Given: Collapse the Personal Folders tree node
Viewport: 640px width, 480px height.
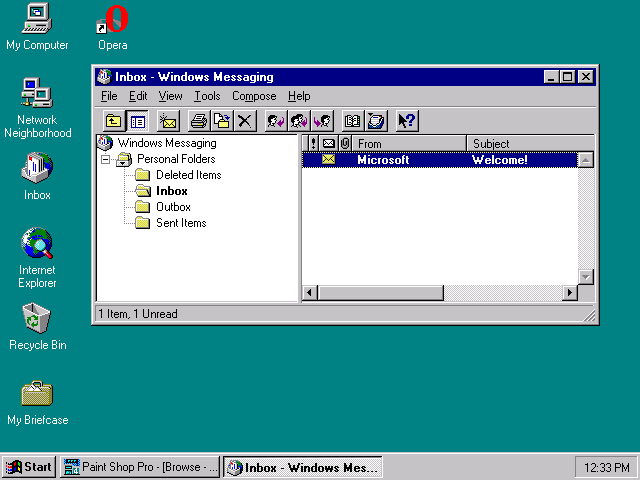Looking at the screenshot, I should [105, 159].
